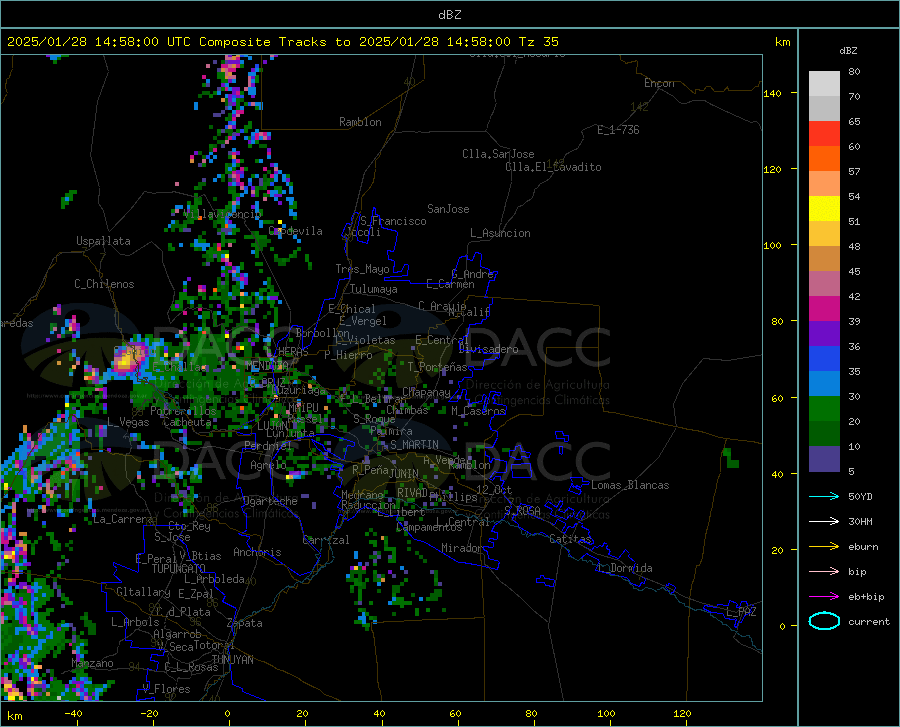Click the yellow eburn arrow in legend

[824, 546]
